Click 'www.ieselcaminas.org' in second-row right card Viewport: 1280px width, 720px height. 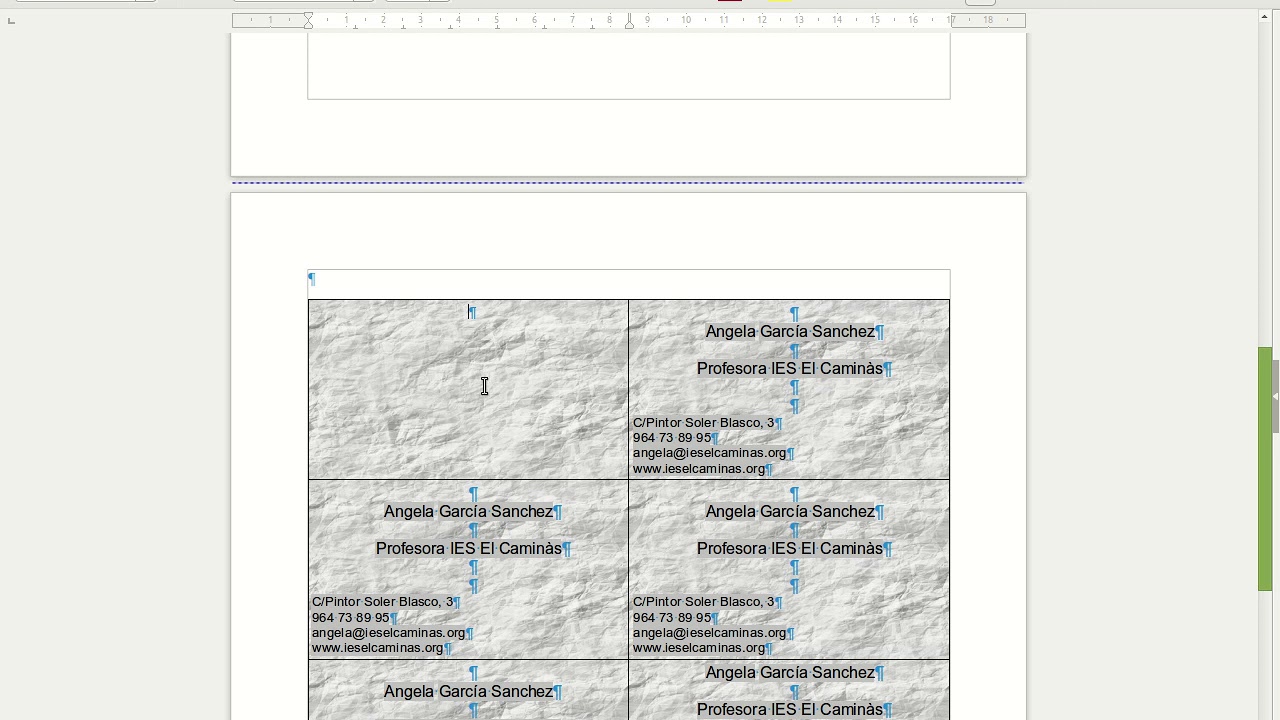698,648
